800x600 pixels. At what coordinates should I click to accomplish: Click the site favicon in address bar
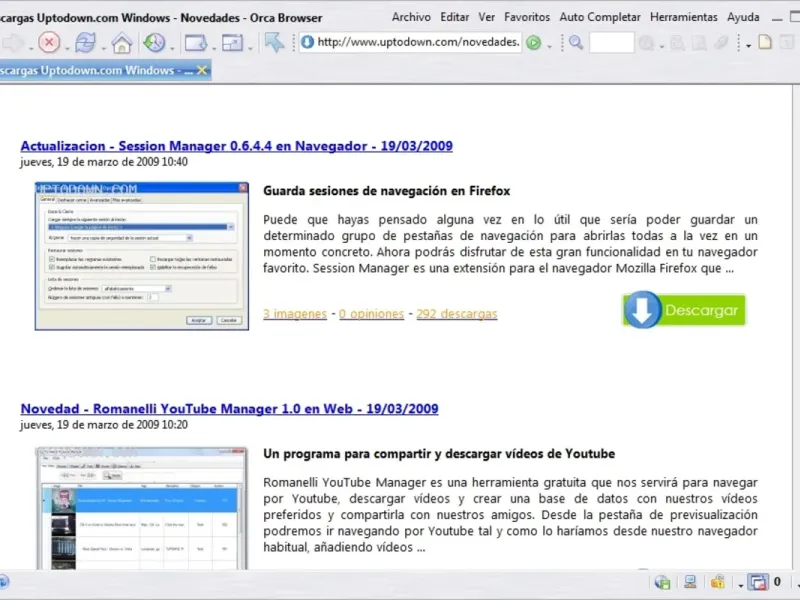[x=307, y=42]
